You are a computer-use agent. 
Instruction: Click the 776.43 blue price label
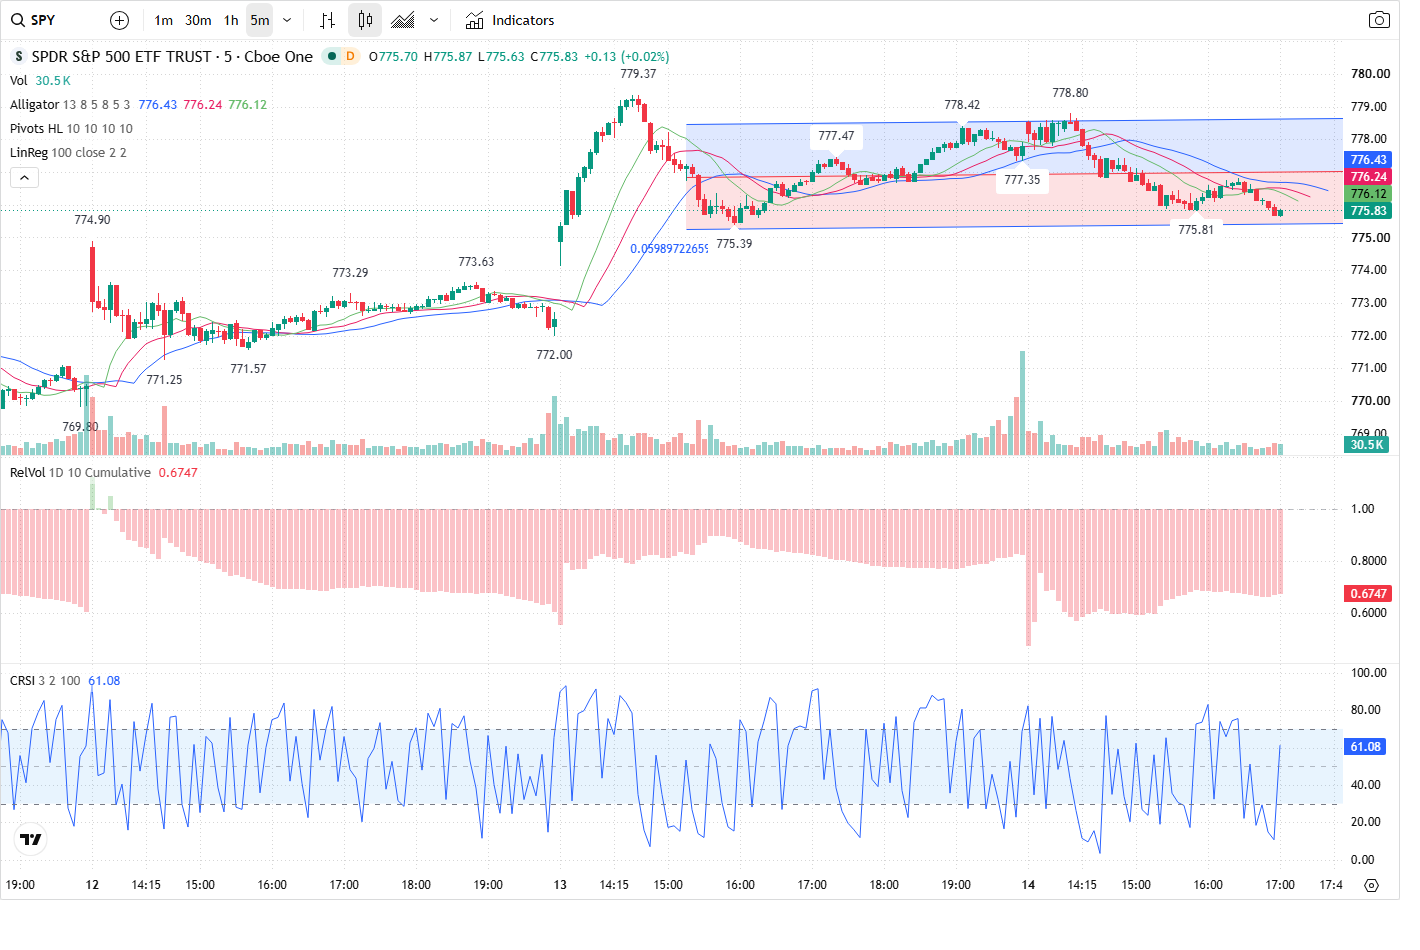pos(1368,160)
